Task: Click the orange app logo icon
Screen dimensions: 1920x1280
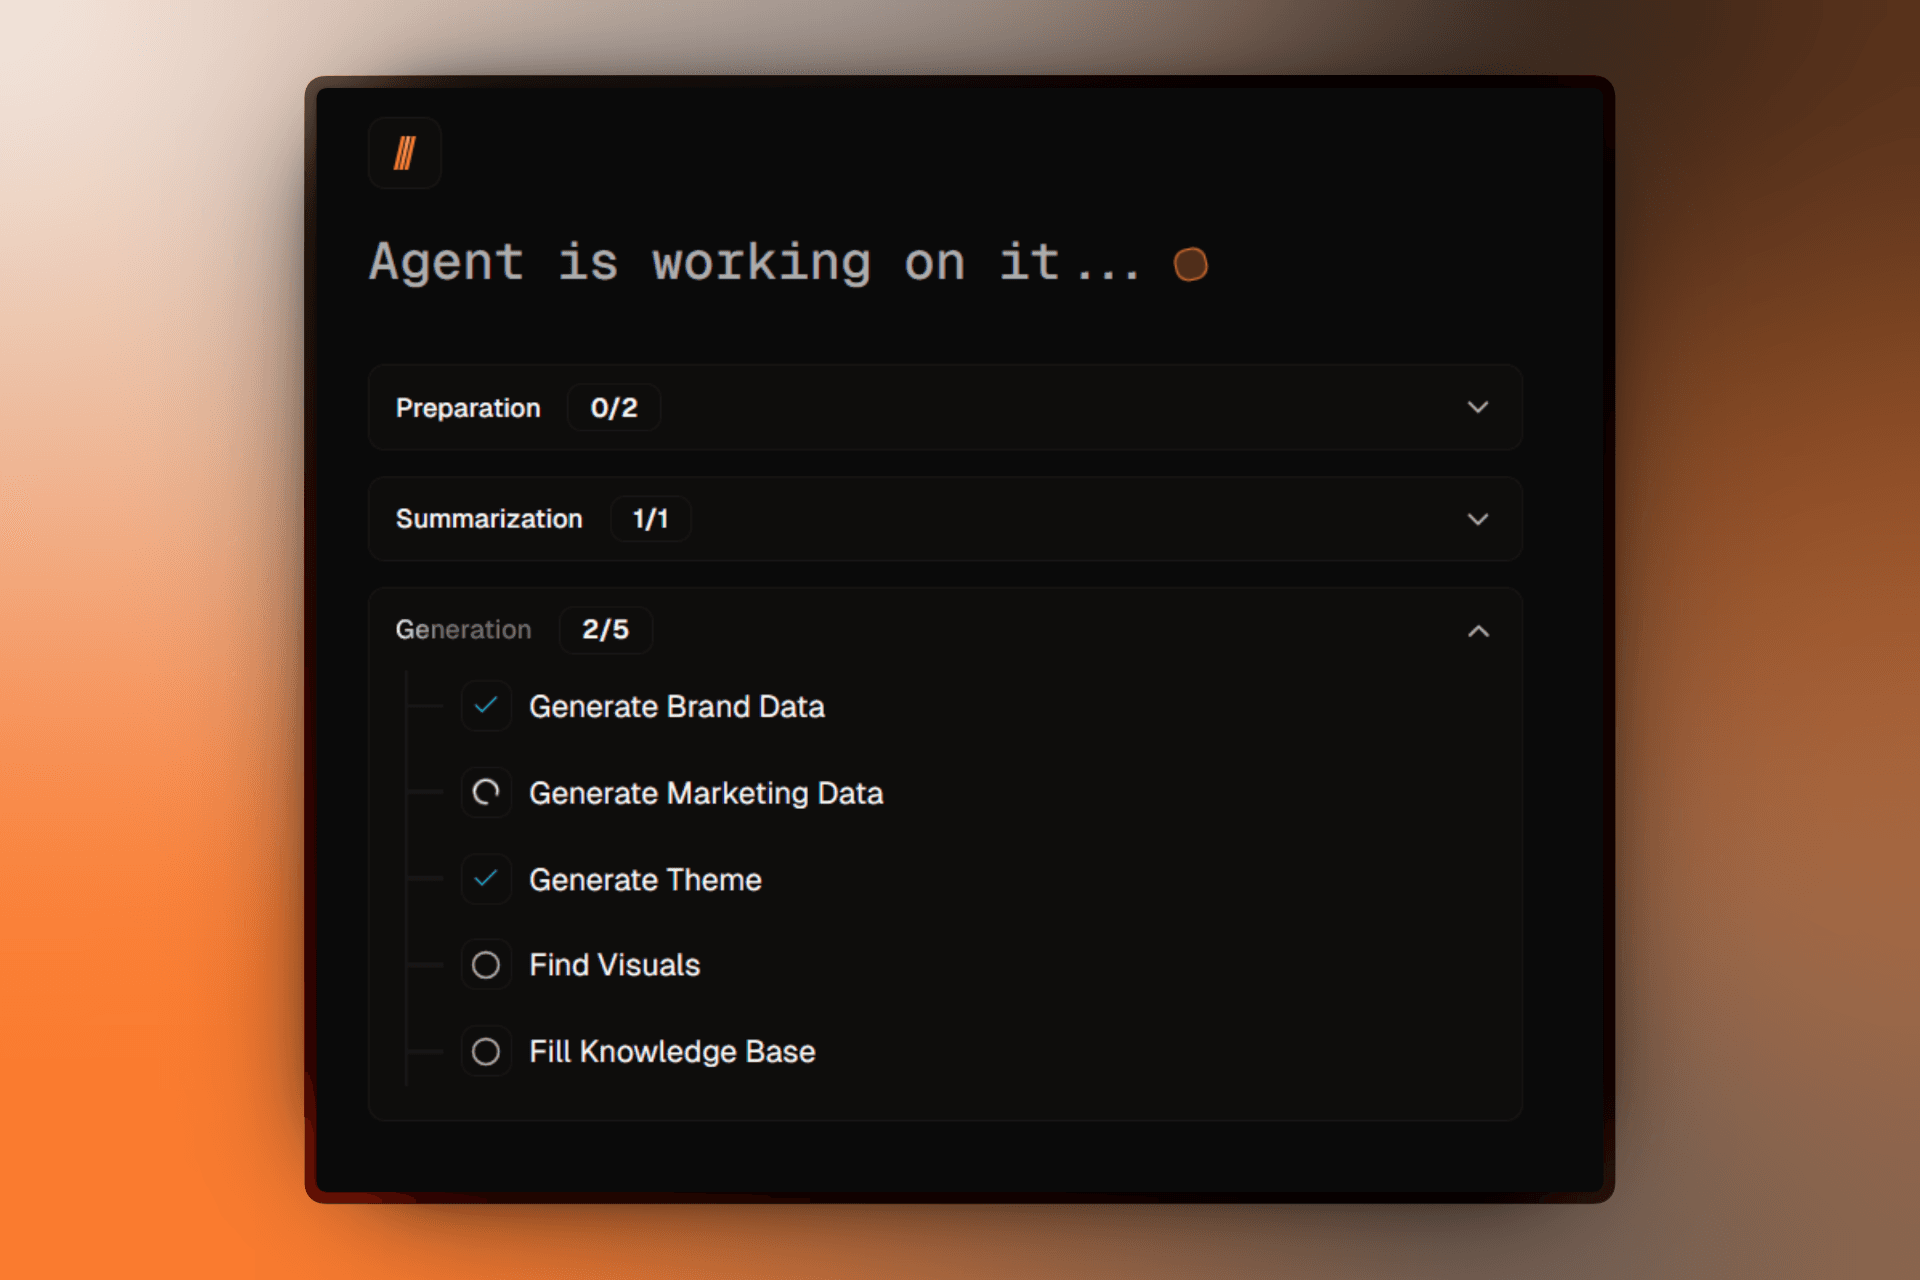Action: [x=404, y=152]
